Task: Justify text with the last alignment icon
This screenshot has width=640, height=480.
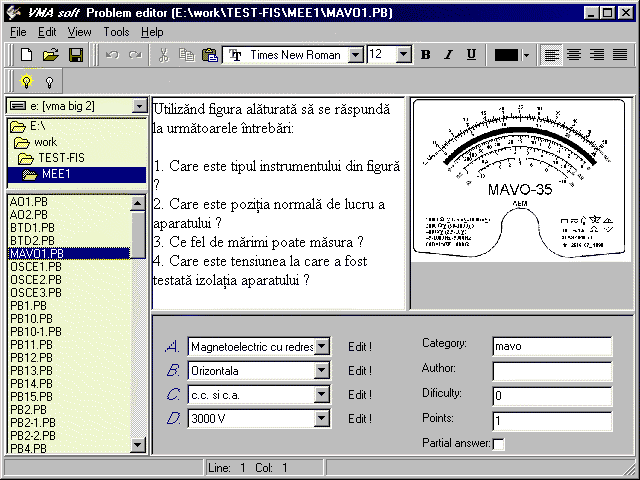Action: pyautogui.click(x=620, y=55)
